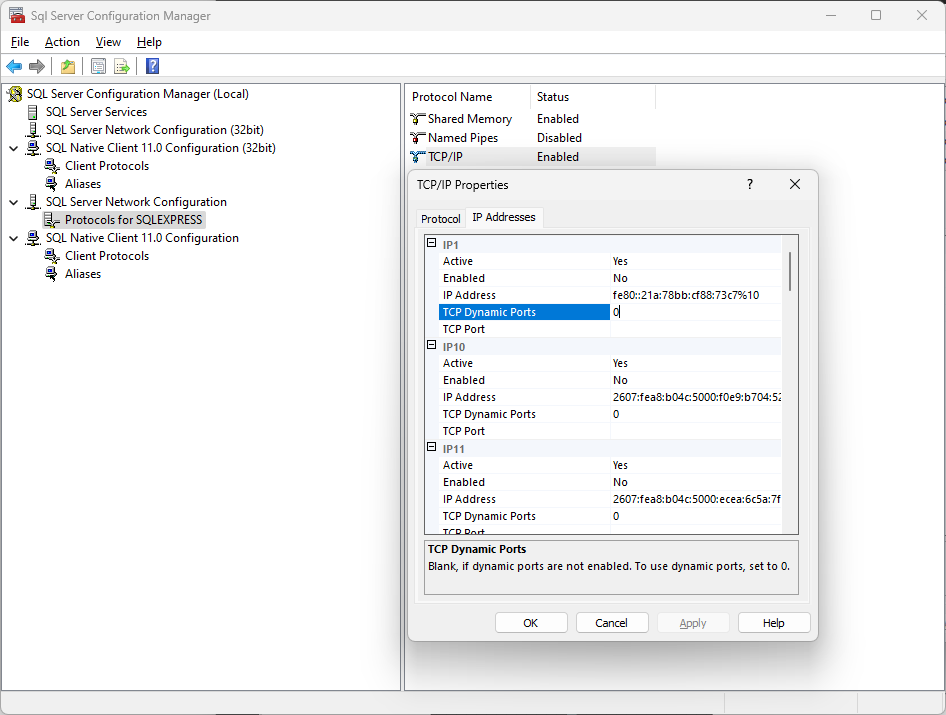Viewport: 946px width, 715px height.
Task: Click the Up one level folder icon
Action: click(x=68, y=66)
